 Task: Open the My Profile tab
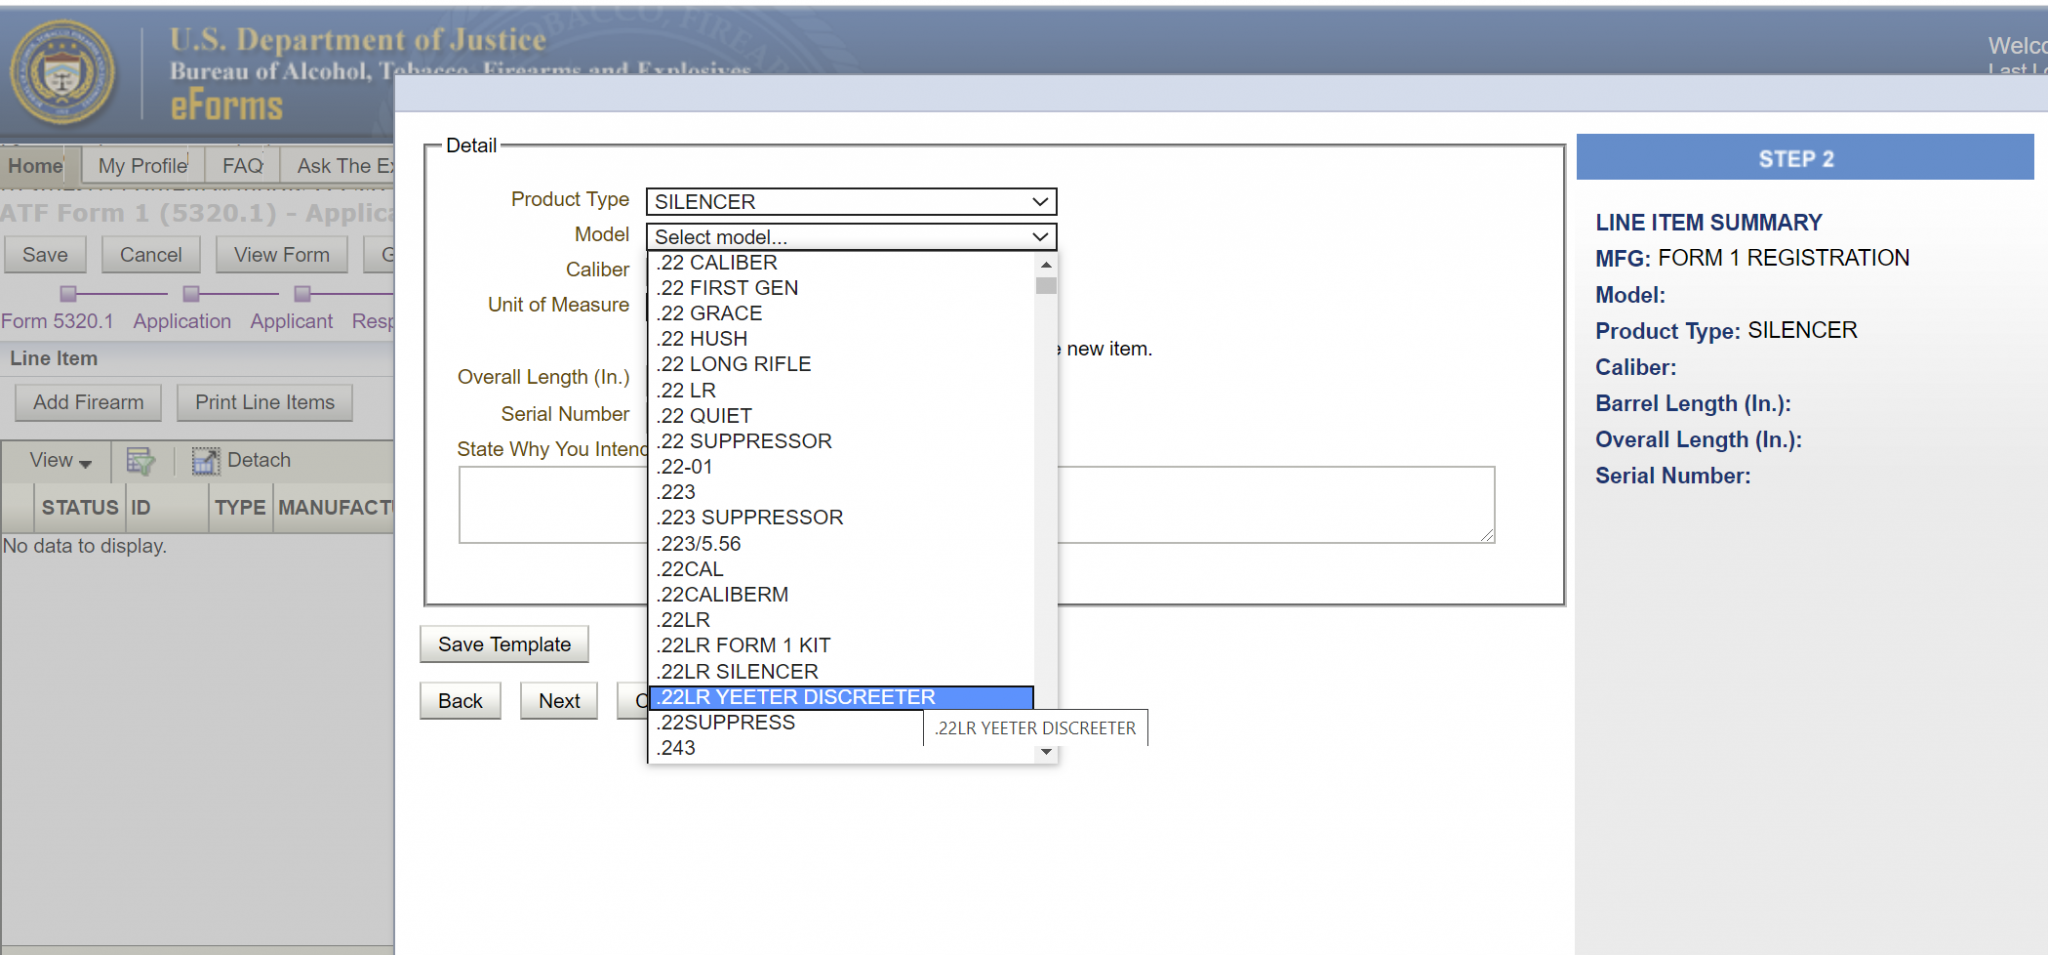143,166
